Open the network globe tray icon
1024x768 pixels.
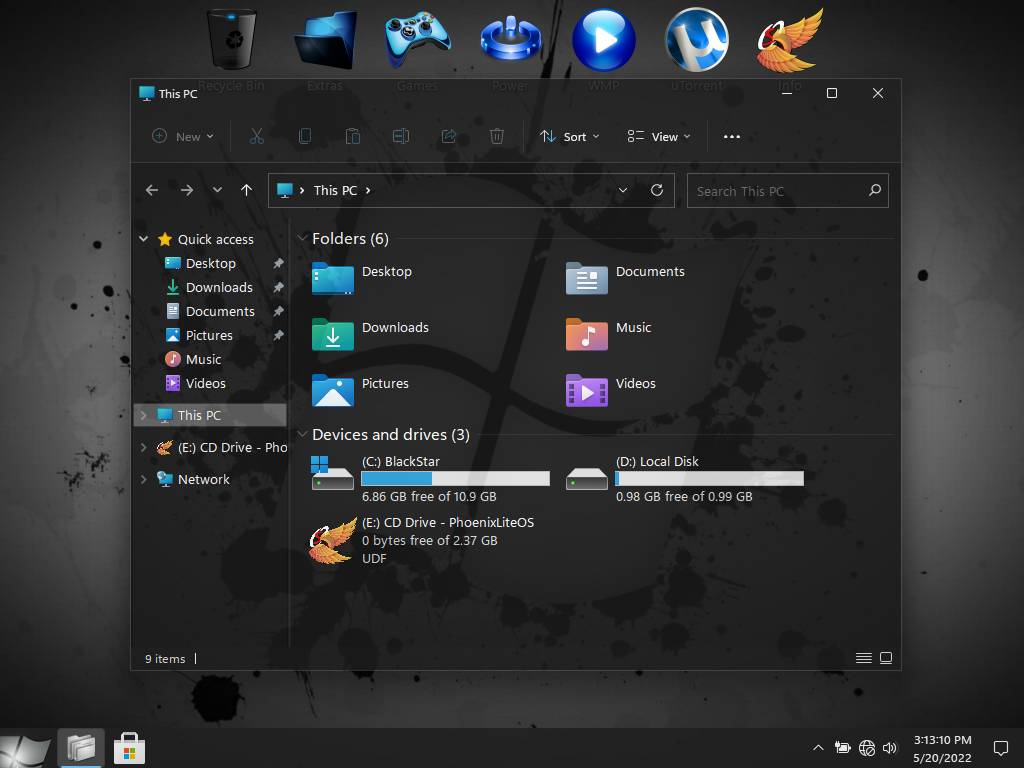(867, 748)
